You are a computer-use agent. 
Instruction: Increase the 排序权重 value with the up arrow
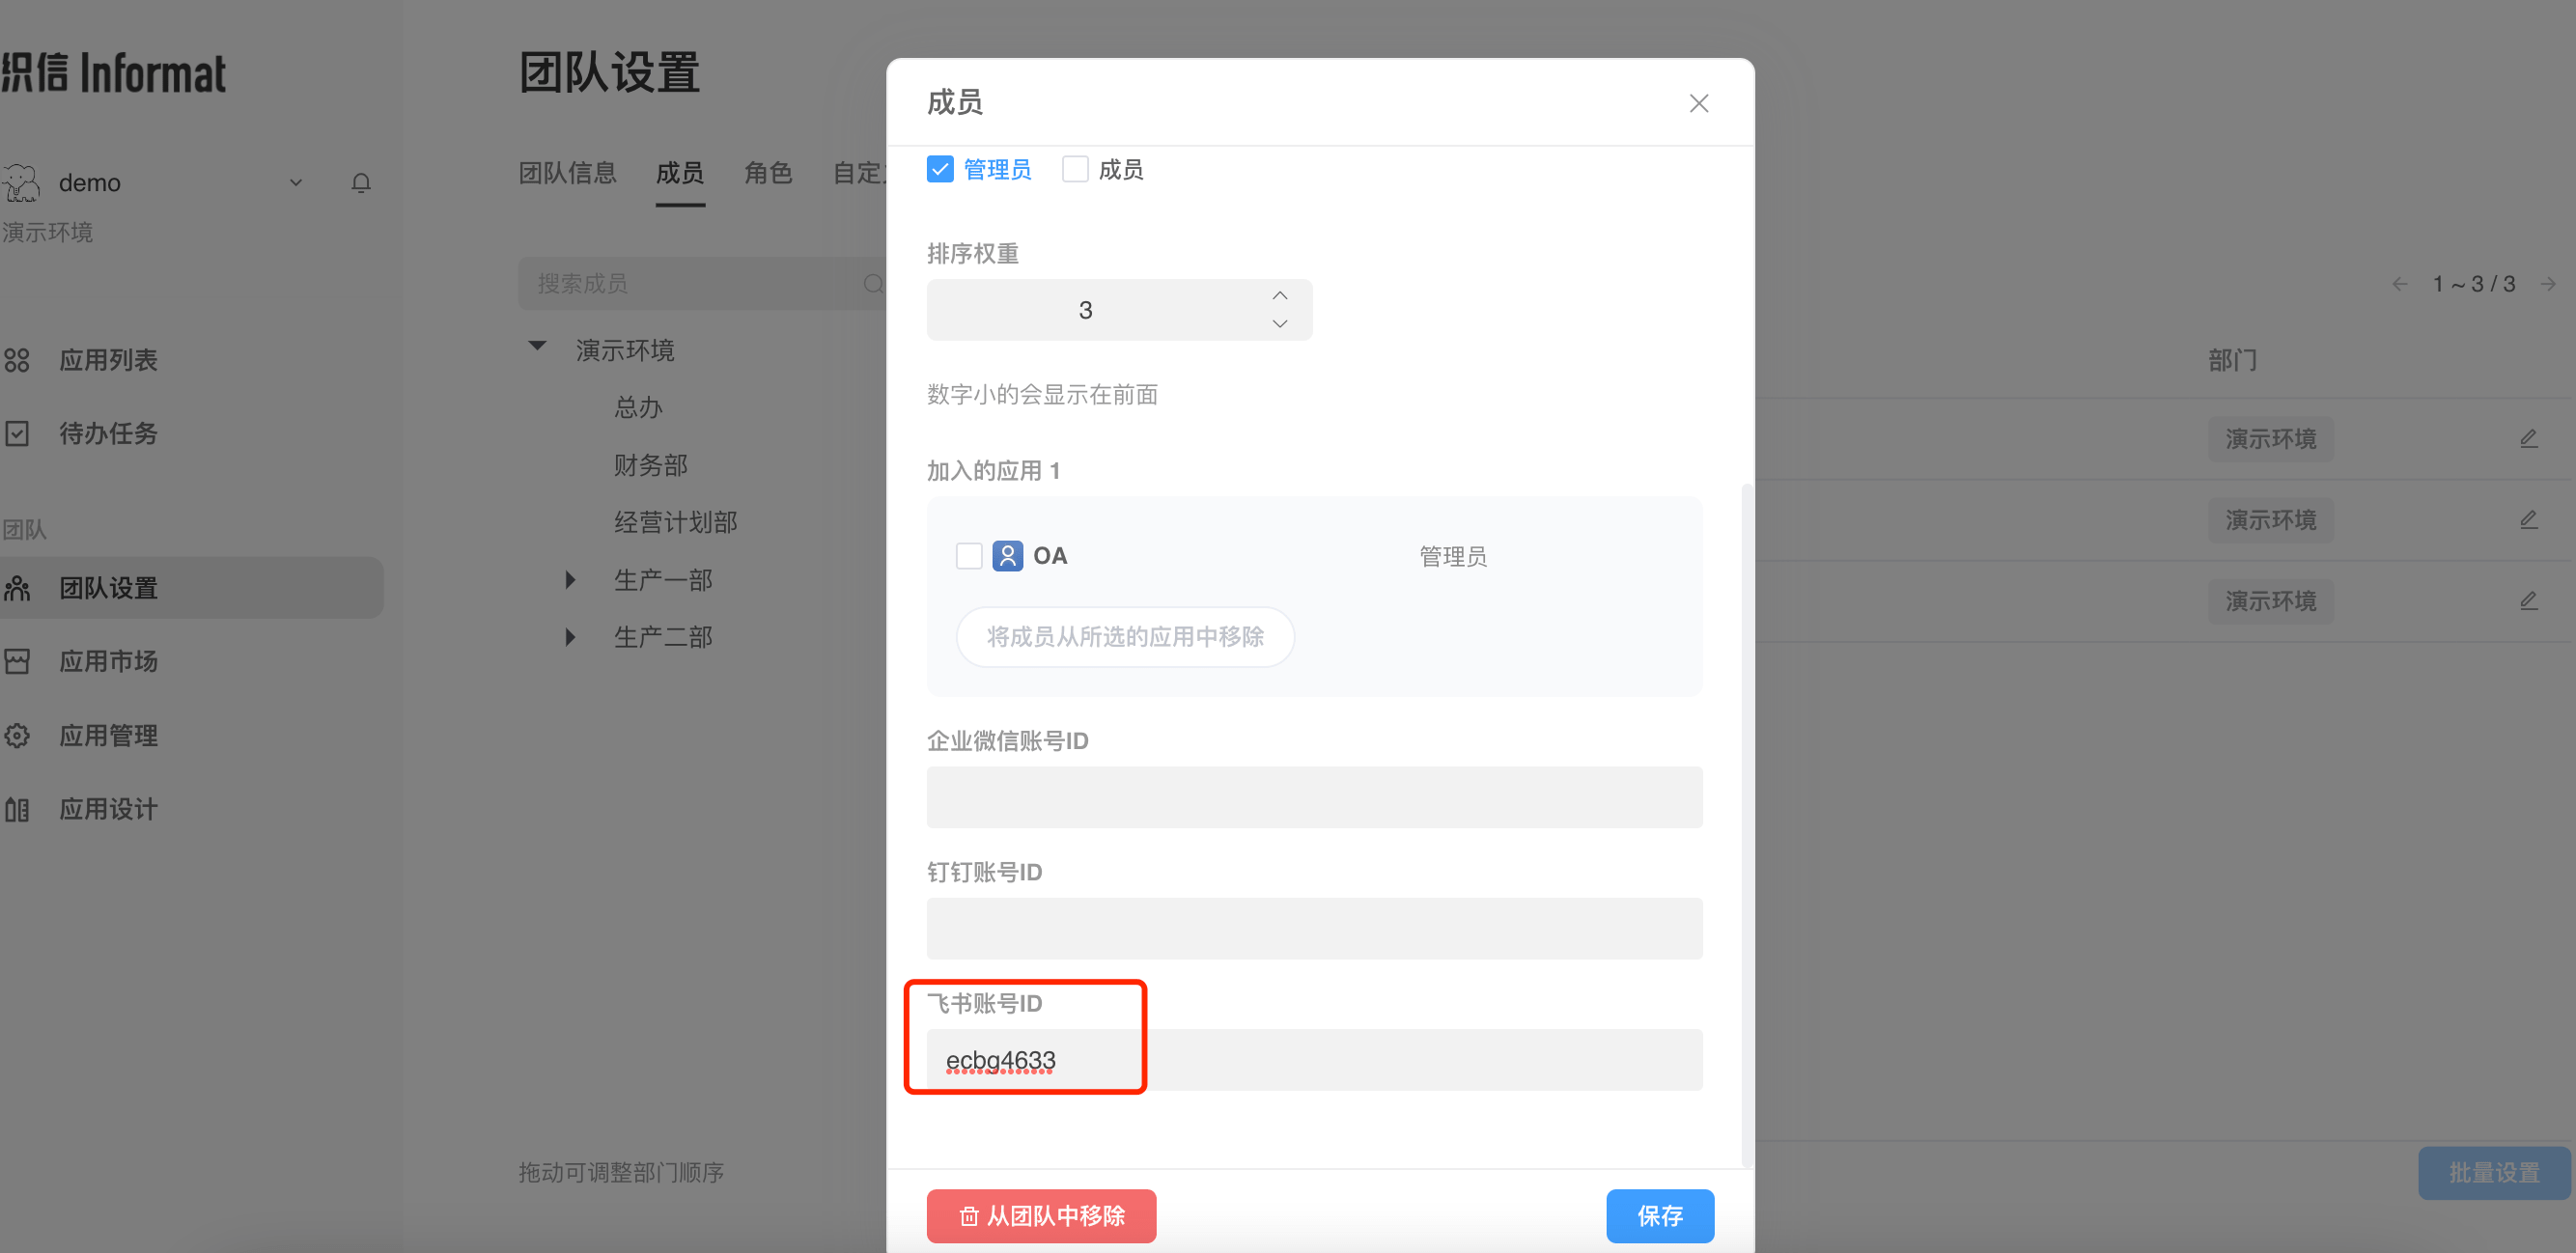click(1279, 296)
